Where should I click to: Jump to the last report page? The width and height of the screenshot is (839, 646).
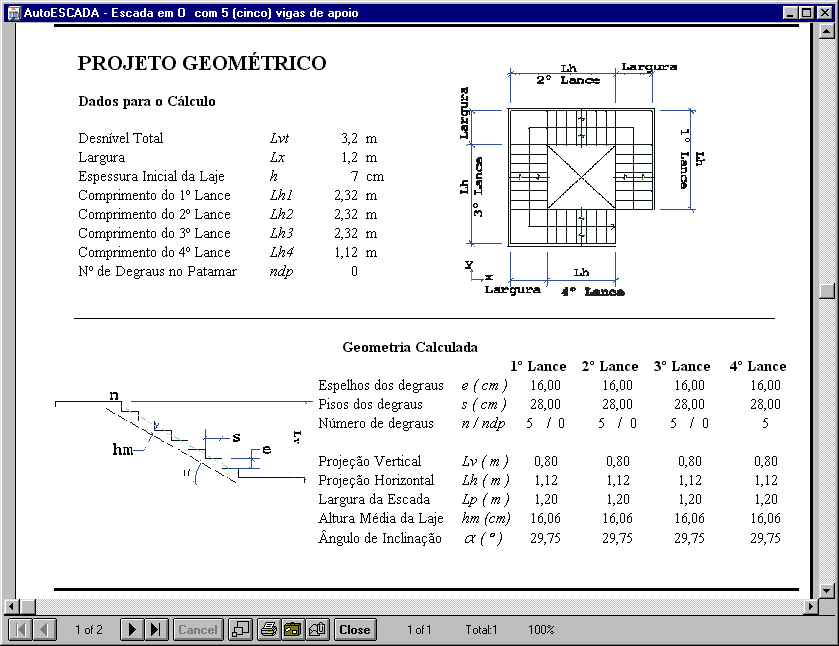click(156, 630)
